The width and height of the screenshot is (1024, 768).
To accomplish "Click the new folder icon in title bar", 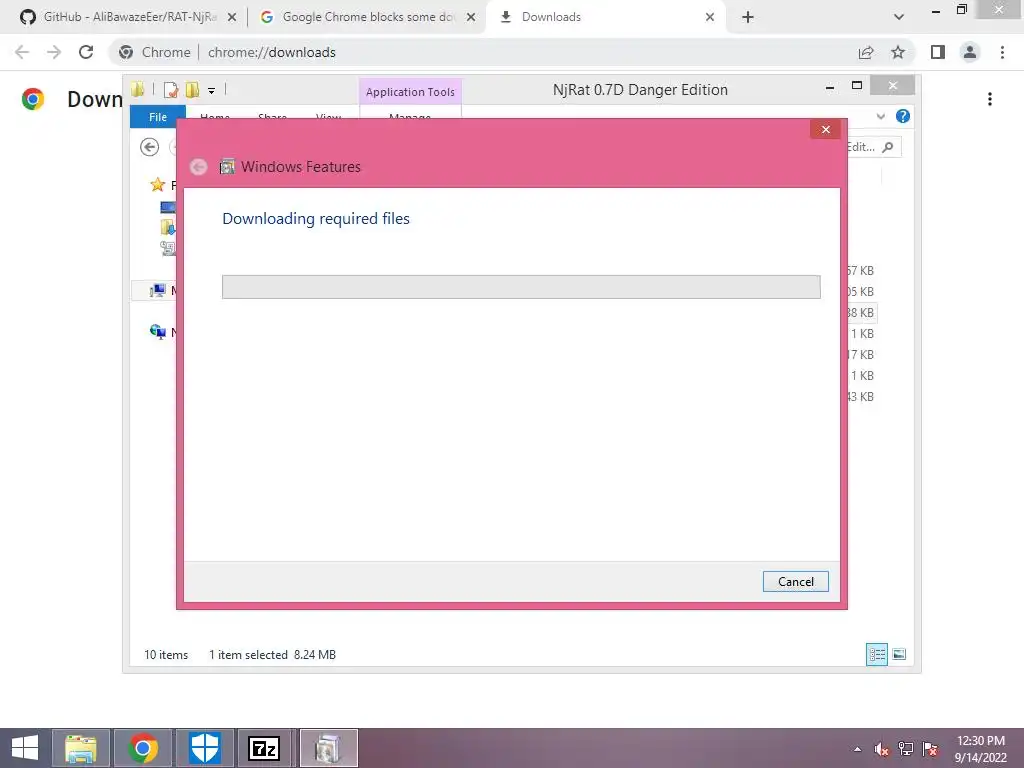I will coord(192,89).
